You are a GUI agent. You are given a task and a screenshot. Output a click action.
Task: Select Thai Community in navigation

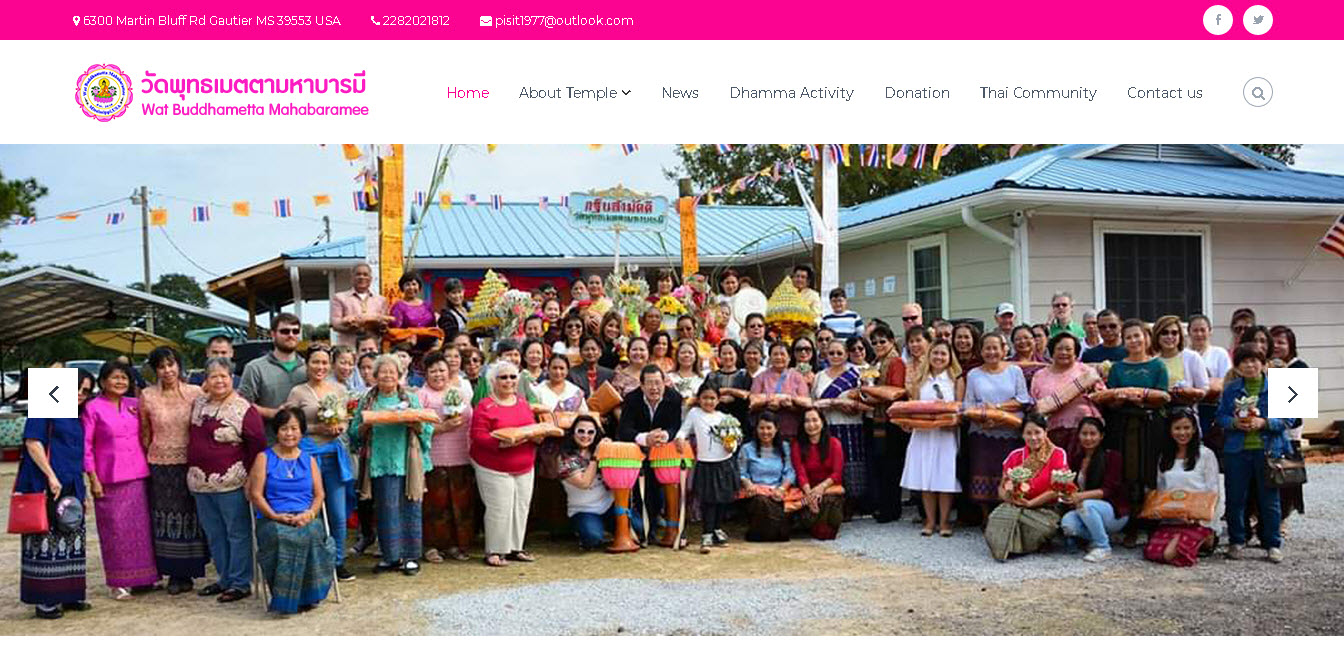(1038, 93)
